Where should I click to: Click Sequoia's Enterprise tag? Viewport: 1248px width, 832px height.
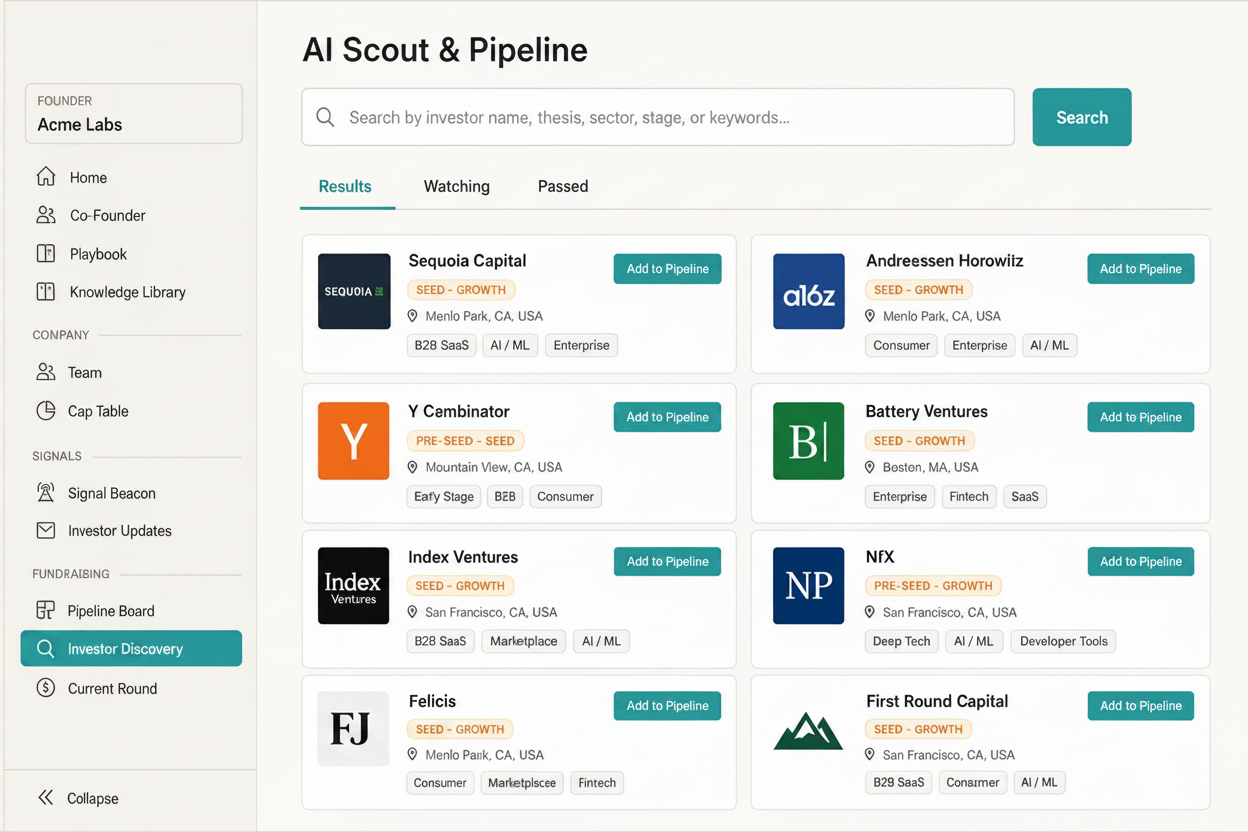(x=581, y=345)
